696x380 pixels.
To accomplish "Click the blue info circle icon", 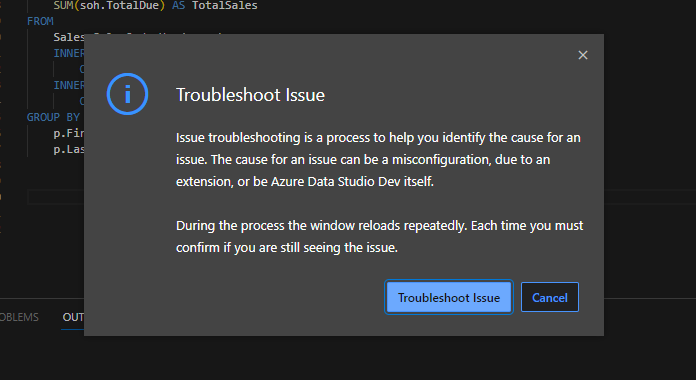I will 127,94.
